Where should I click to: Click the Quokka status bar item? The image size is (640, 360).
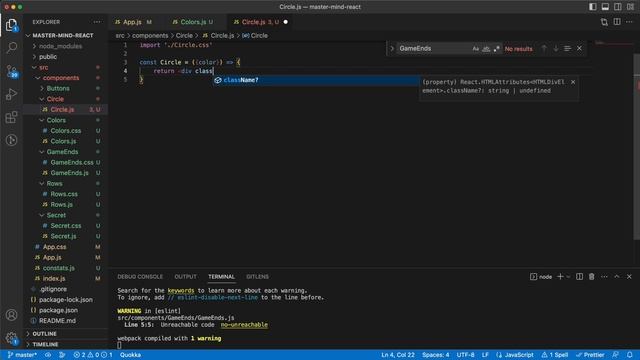[x=130, y=355]
